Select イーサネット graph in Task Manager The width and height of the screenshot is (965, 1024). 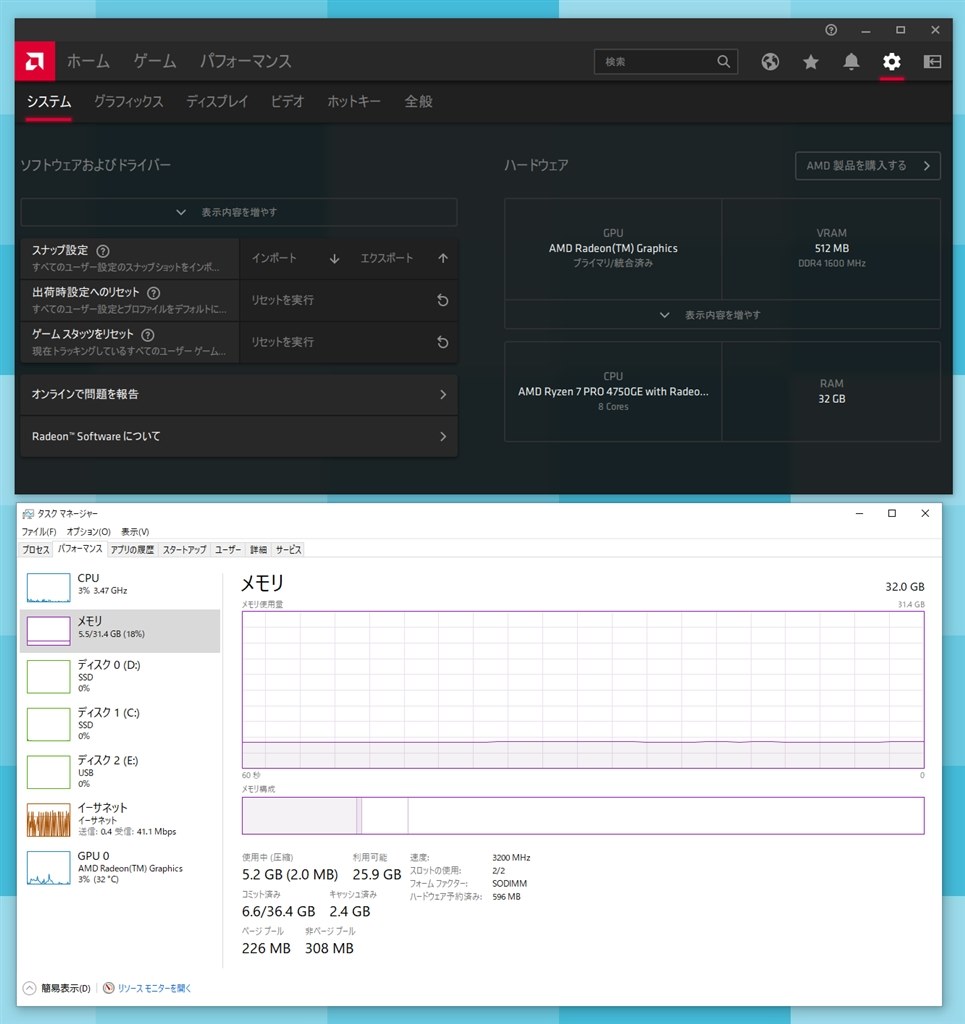[48, 820]
